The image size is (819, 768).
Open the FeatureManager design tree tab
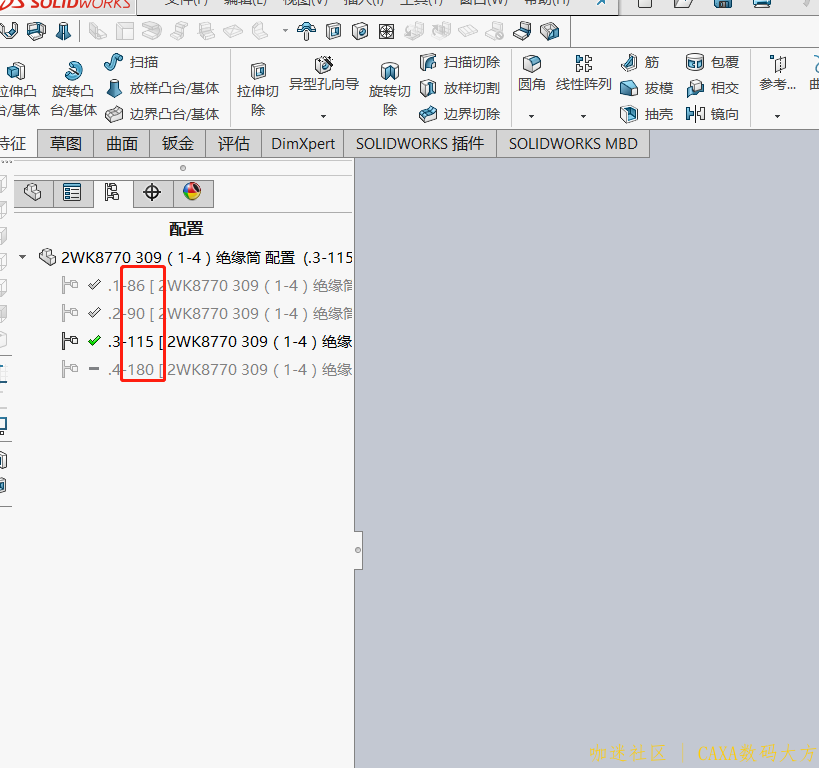[x=33, y=193]
